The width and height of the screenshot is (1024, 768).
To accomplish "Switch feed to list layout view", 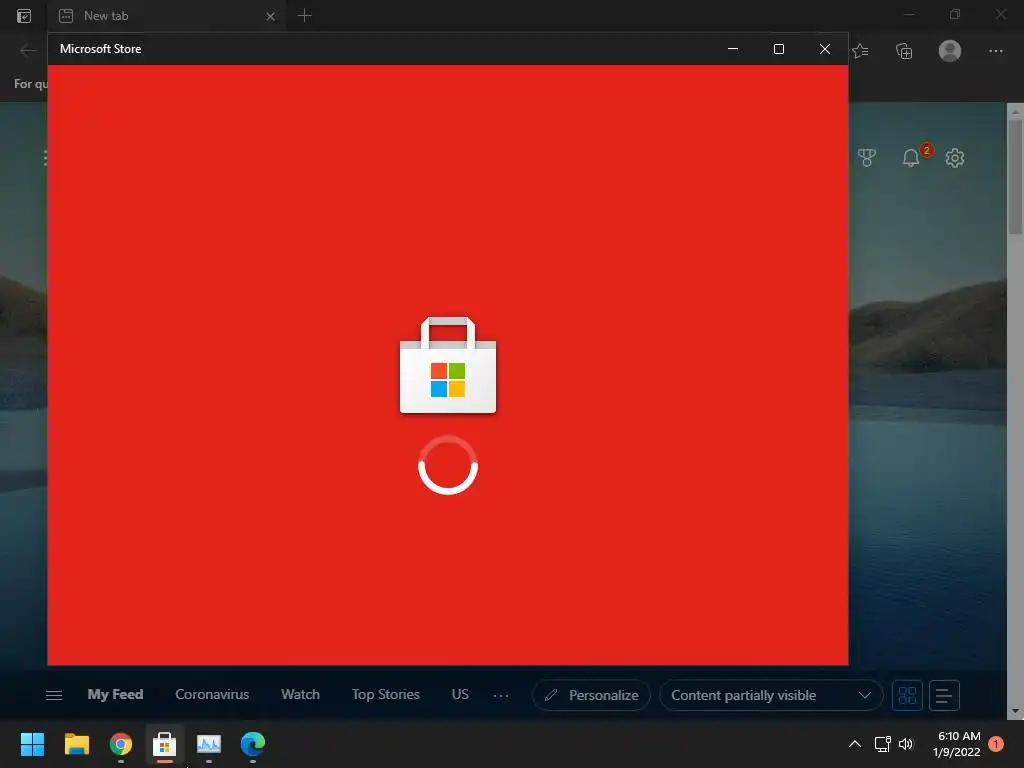I will pyautogui.click(x=944, y=696).
